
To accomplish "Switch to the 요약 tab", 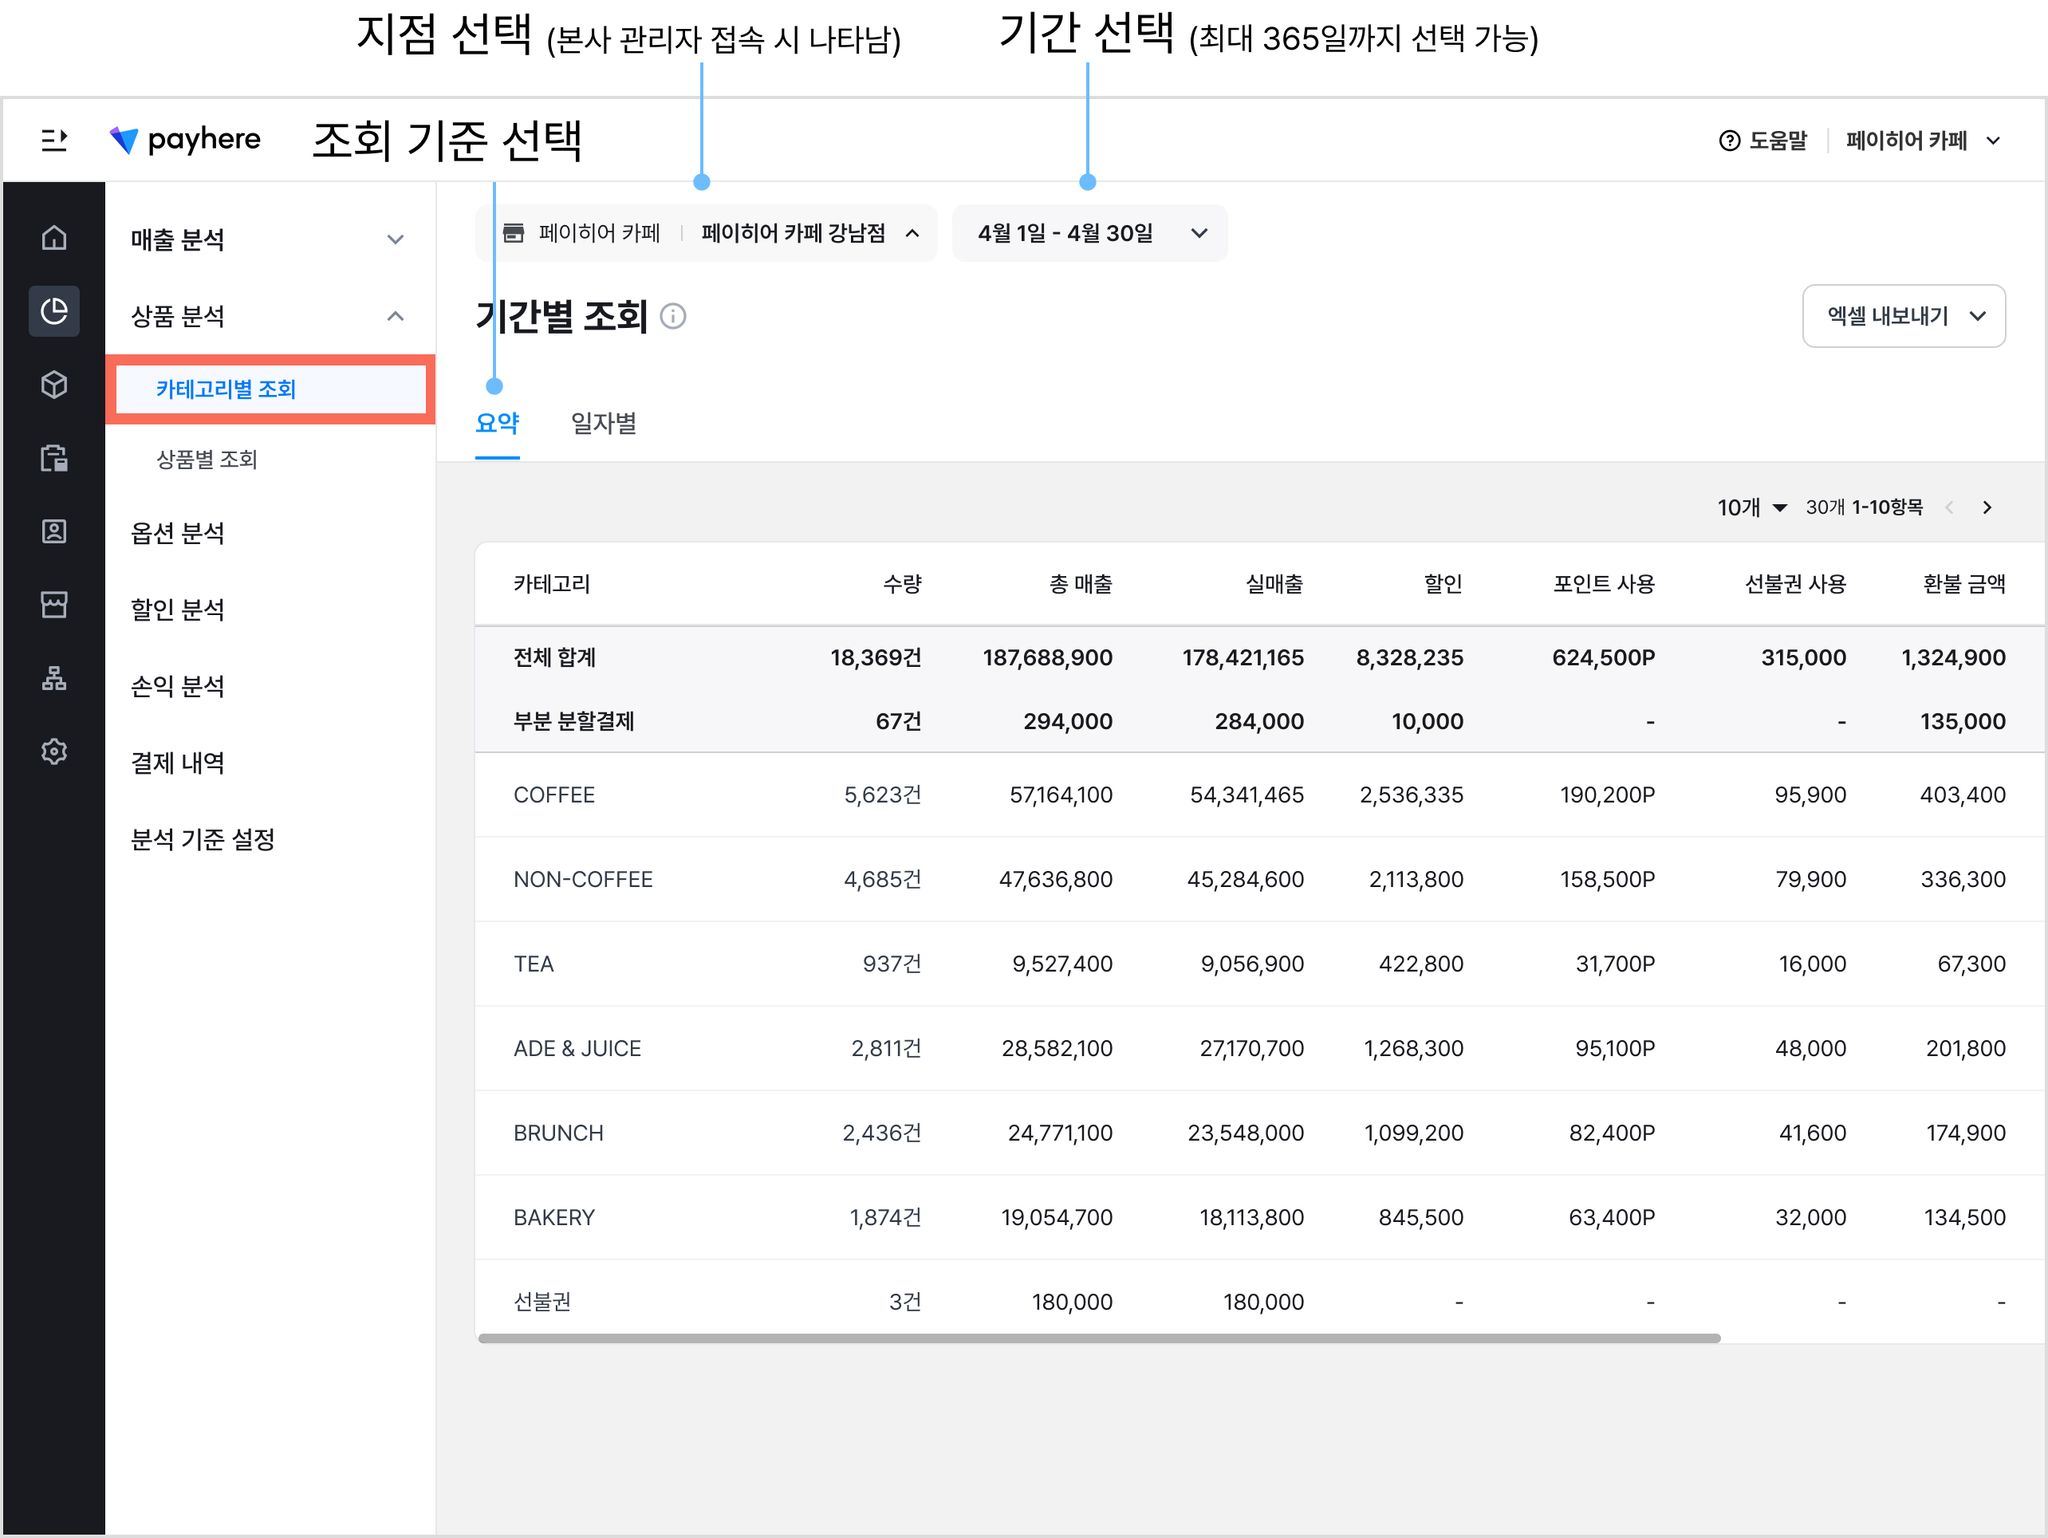I will pyautogui.click(x=497, y=424).
